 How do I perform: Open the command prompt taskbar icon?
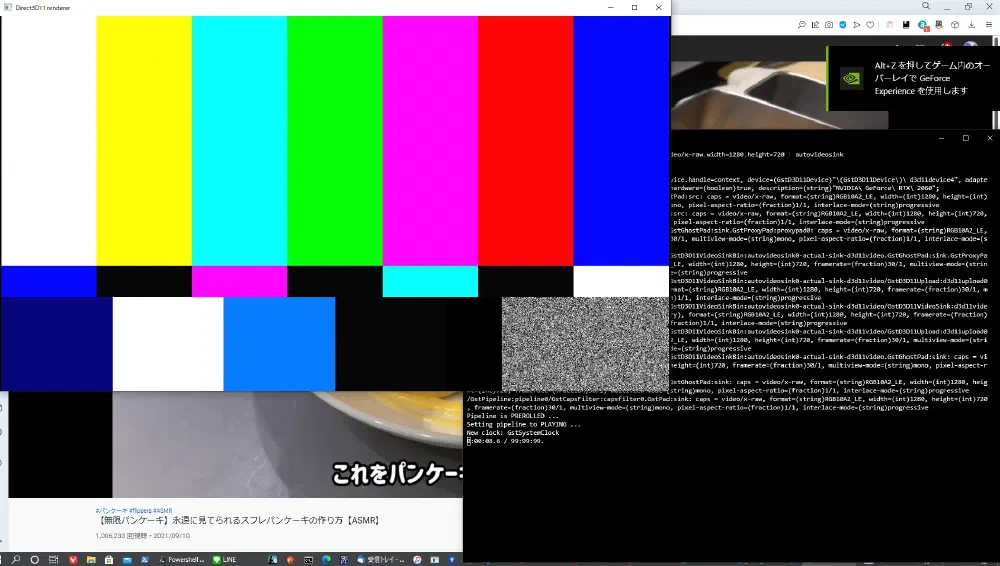point(308,560)
